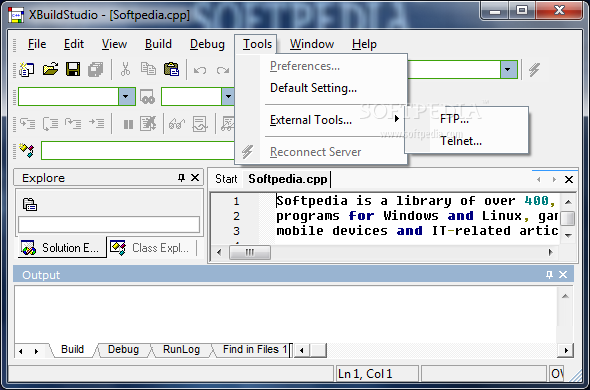The height and width of the screenshot is (390, 590).
Task: Click the previous document tab arrow in the editor
Action: (x=539, y=180)
